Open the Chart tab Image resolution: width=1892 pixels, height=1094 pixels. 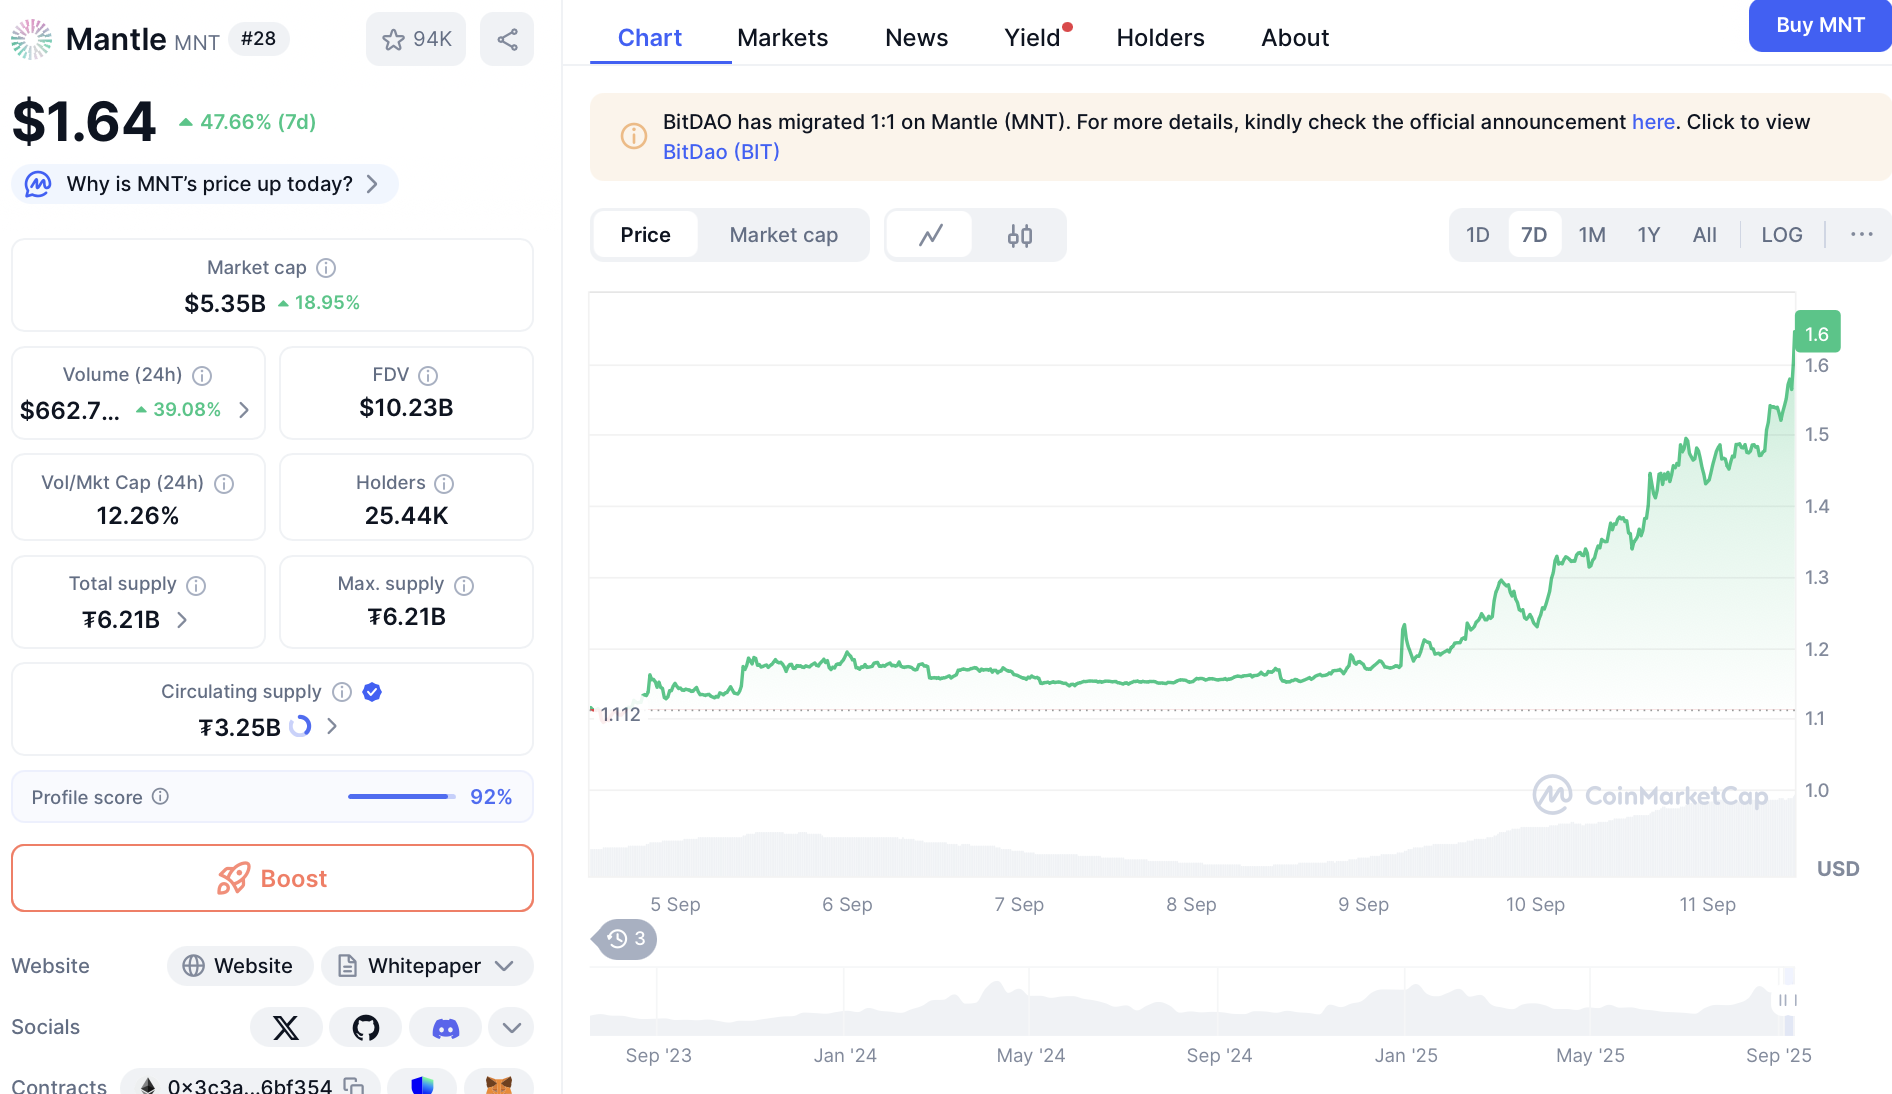pos(650,38)
